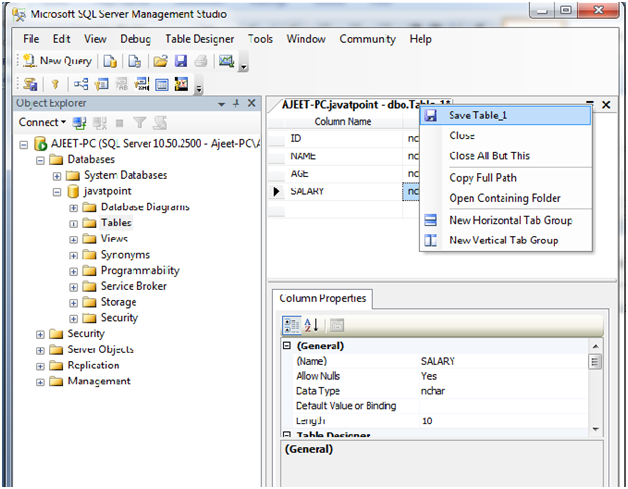This screenshot has height=489, width=628.
Task: Click the New Vertical Tab Group icon
Action: (431, 240)
